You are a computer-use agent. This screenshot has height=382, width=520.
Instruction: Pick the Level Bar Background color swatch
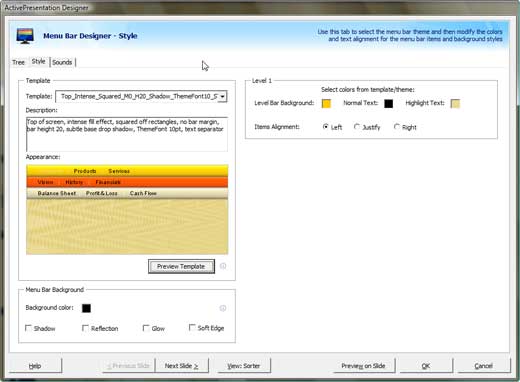point(326,103)
